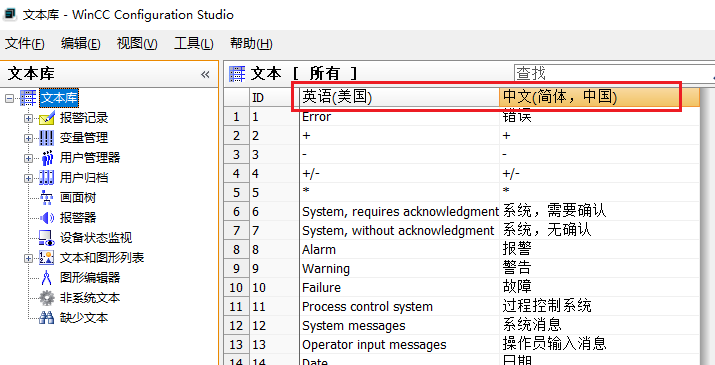Open the 编辑(E) menu
Image resolution: width=715 pixels, height=365 pixels.
coord(80,44)
